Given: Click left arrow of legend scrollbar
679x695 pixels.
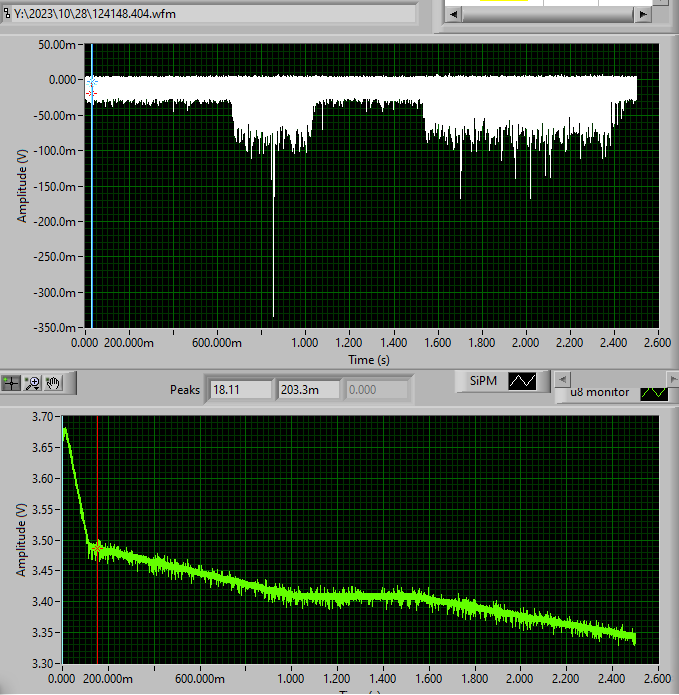Looking at the screenshot, I should tap(562, 379).
